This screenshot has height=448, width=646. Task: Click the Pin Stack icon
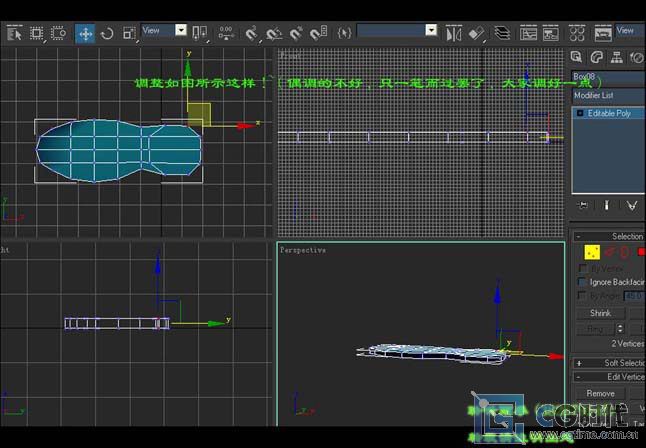[583, 205]
